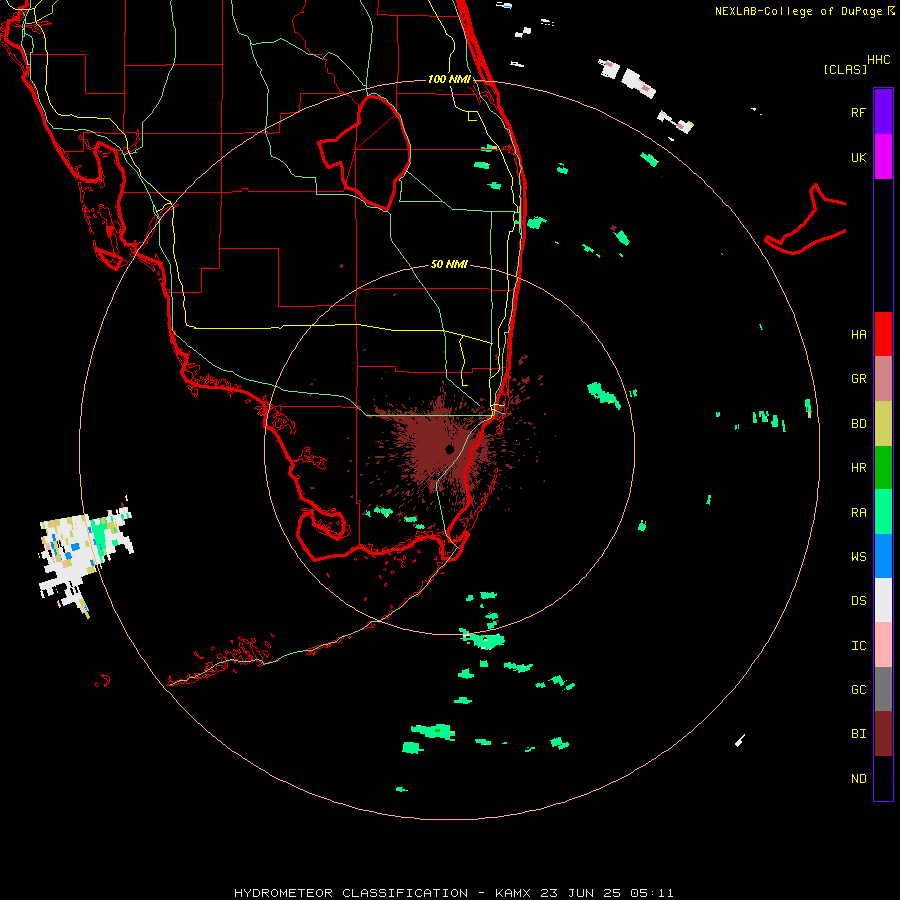Click the KAMX radar site center dot
Image resolution: width=900 pixels, height=900 pixels.
pyautogui.click(x=449, y=449)
